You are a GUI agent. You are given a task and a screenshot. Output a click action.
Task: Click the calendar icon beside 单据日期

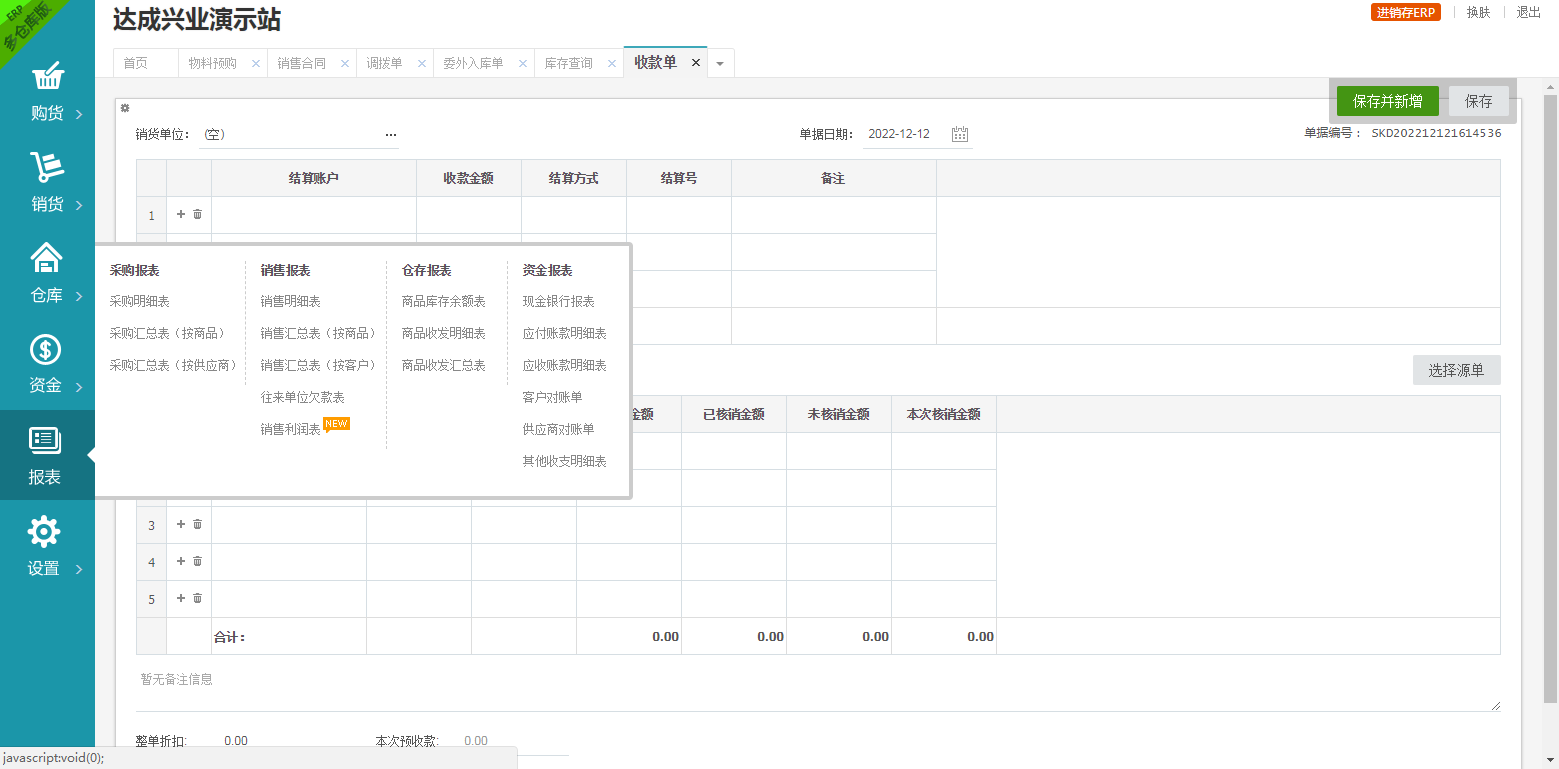pos(960,135)
